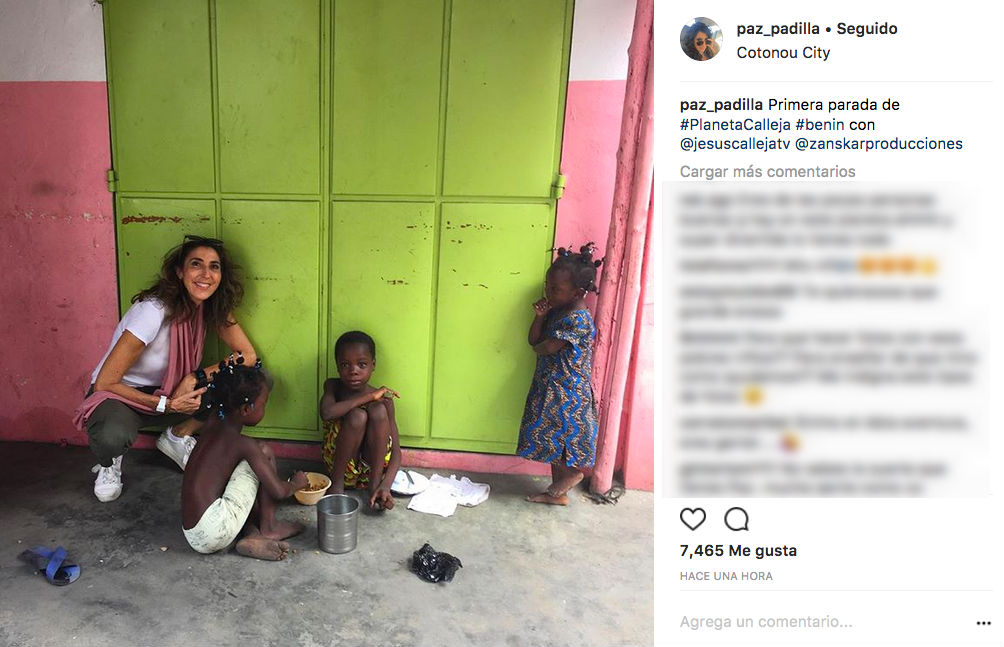Select the first blurred comment
Image resolution: width=1004 pixels, height=647 pixels.
[816, 220]
